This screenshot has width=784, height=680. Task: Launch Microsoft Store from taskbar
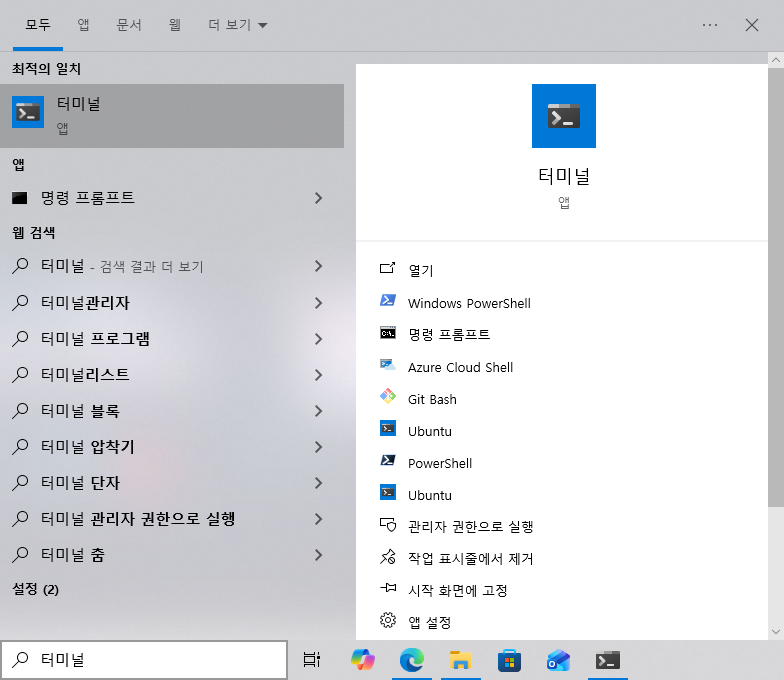(x=509, y=660)
